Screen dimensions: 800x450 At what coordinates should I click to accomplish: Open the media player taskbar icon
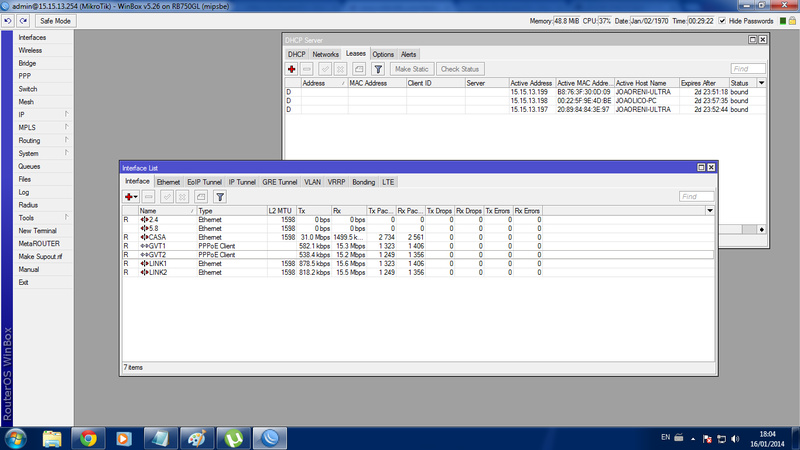(x=123, y=439)
